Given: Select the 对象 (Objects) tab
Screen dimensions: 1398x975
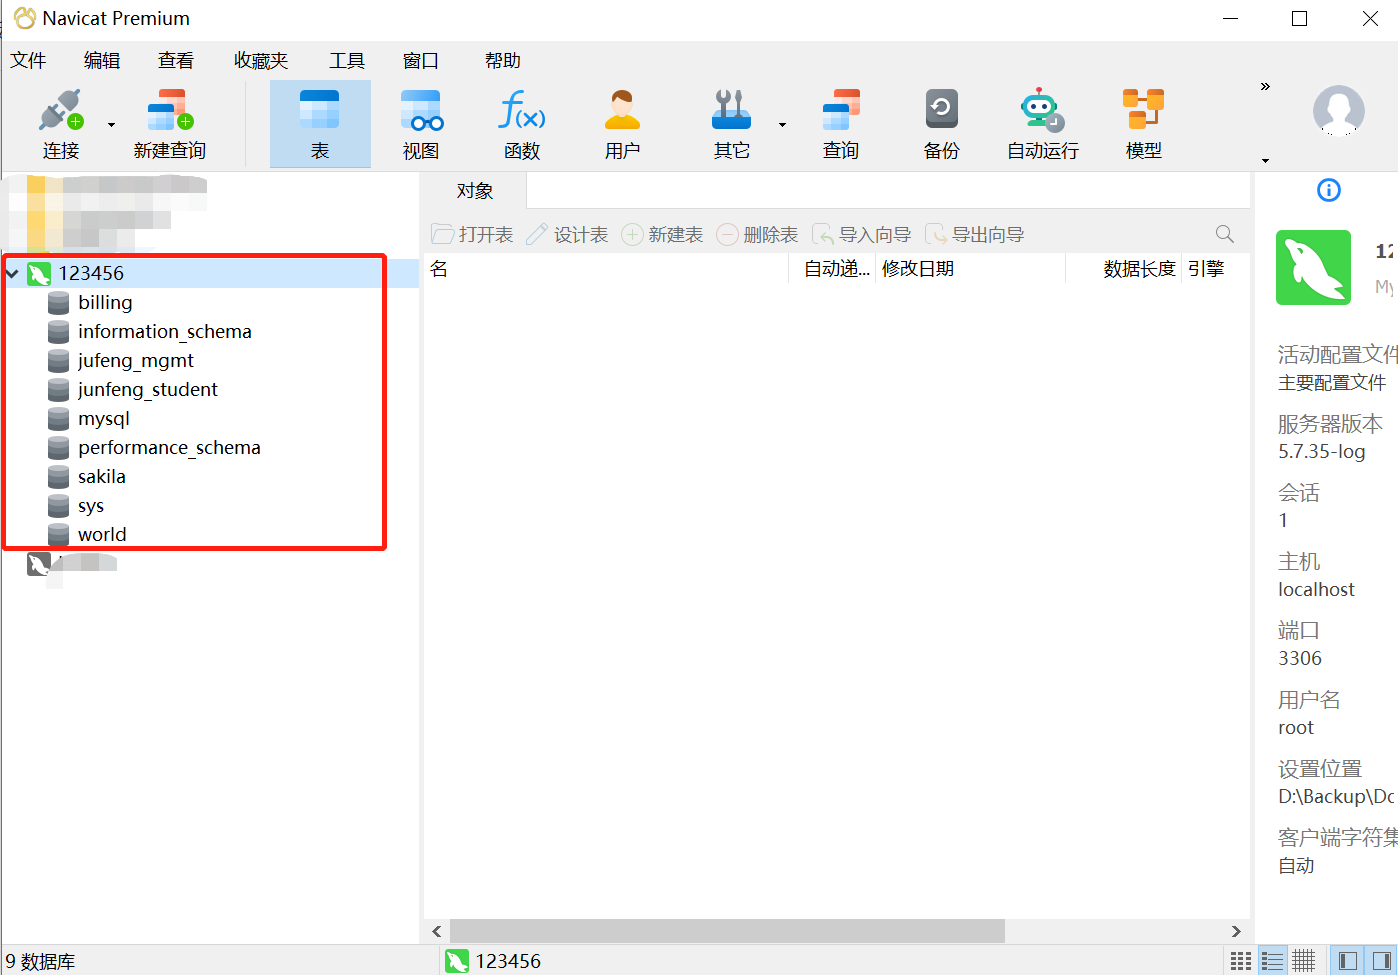Looking at the screenshot, I should pyautogui.click(x=475, y=191).
